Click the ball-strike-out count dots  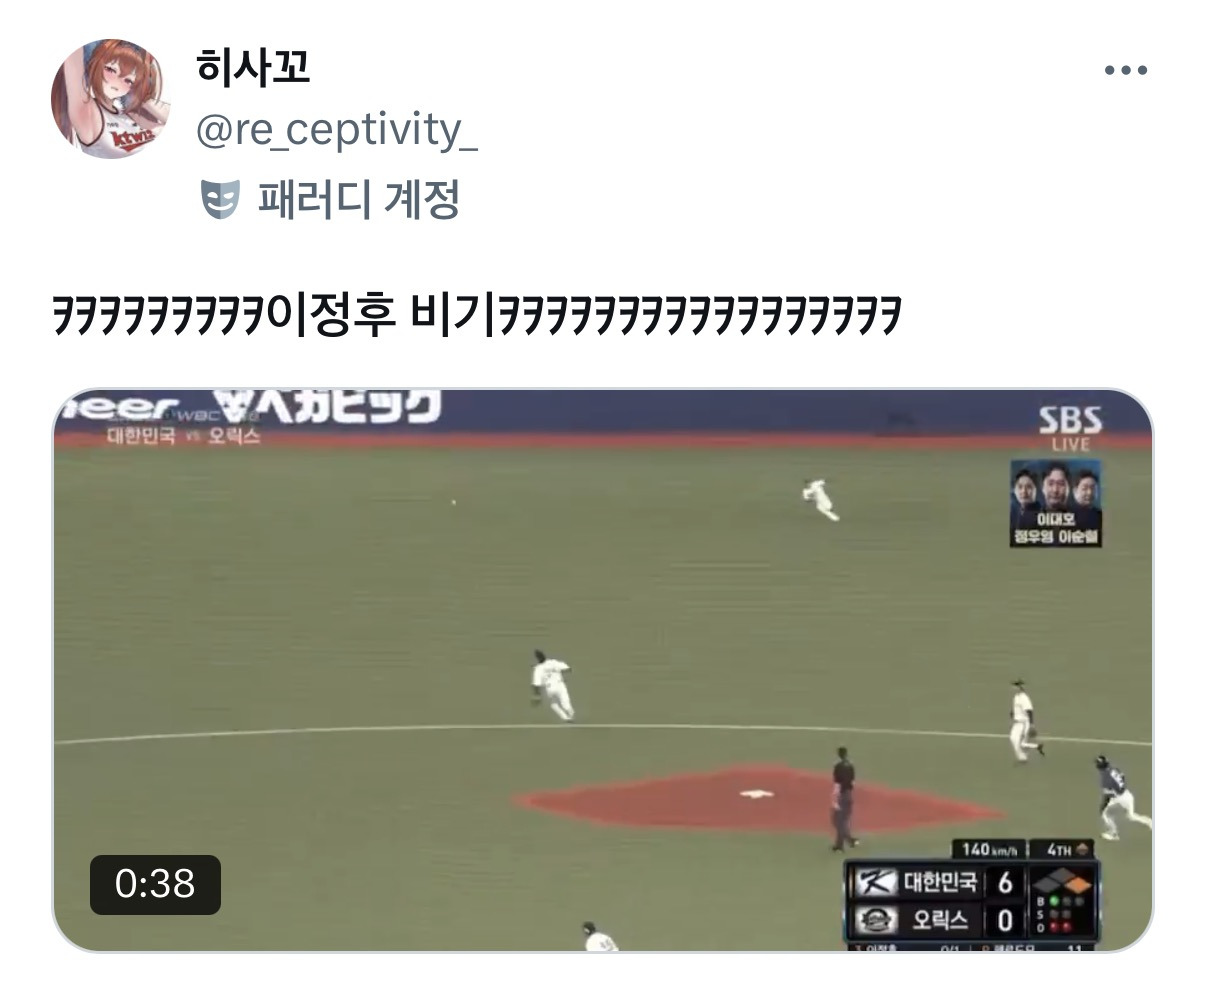[1061, 914]
